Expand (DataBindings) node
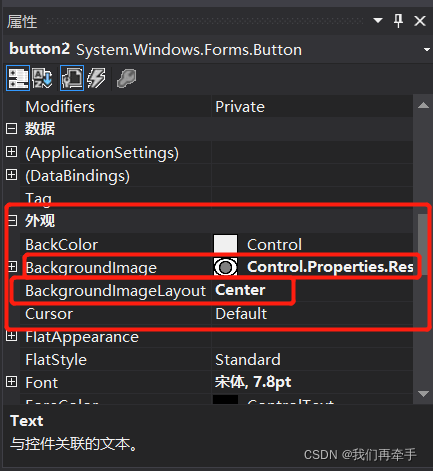Viewport: 433px width, 471px height. pyautogui.click(x=11, y=175)
